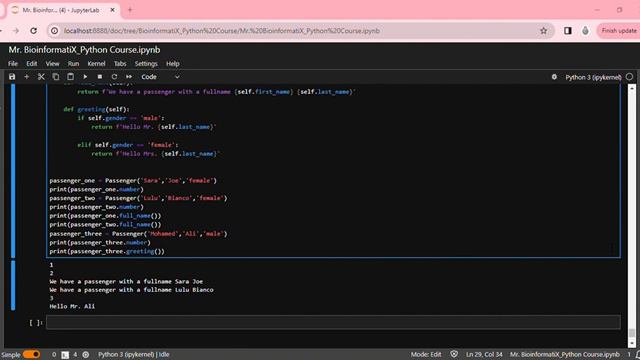Close the JupyterLab browser tab

112,10
